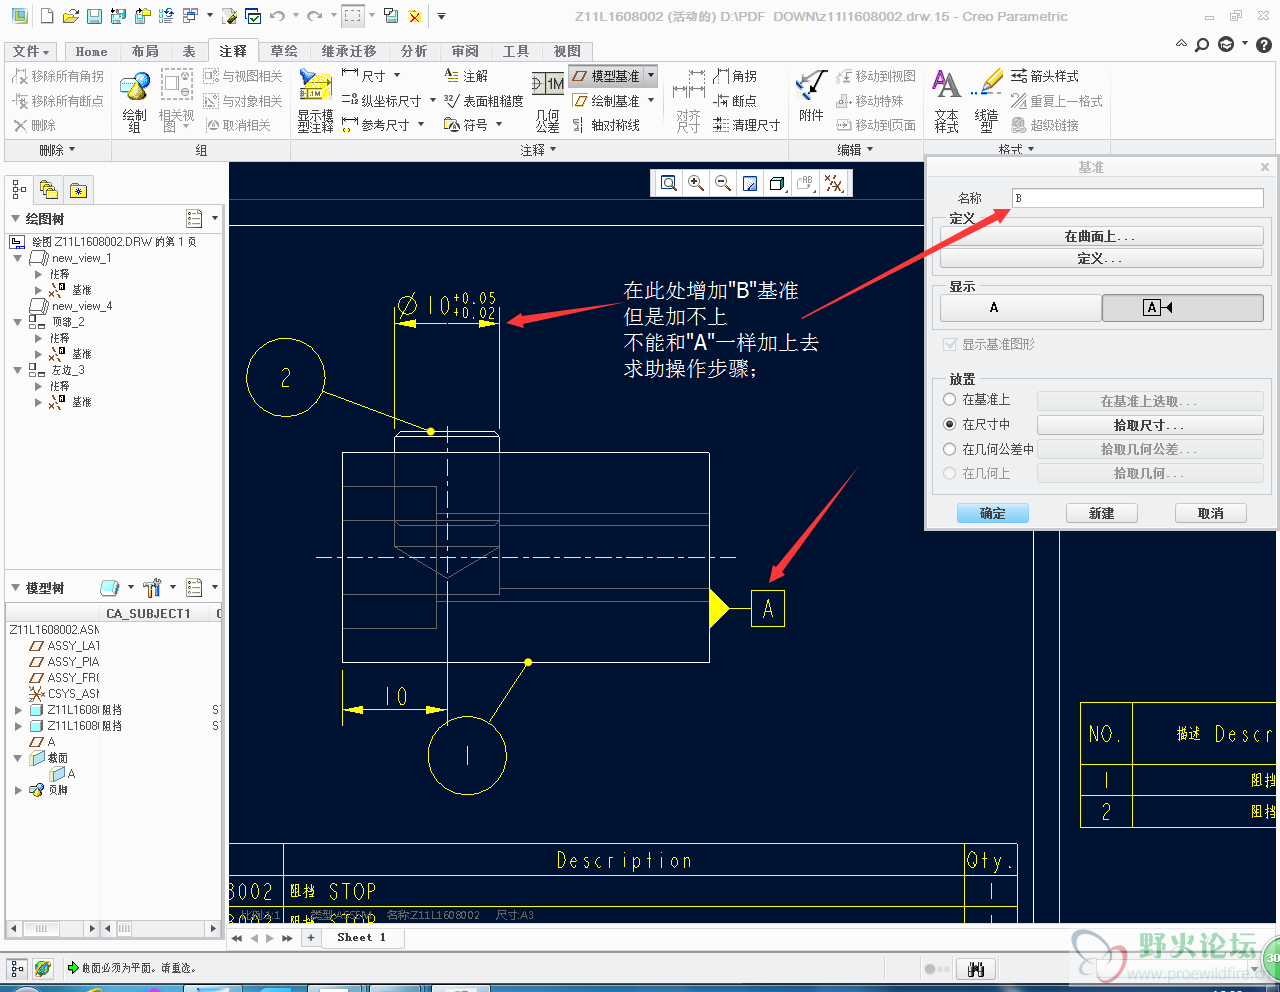Click the 定义 define button
The image size is (1280, 992).
pyautogui.click(x=1102, y=258)
